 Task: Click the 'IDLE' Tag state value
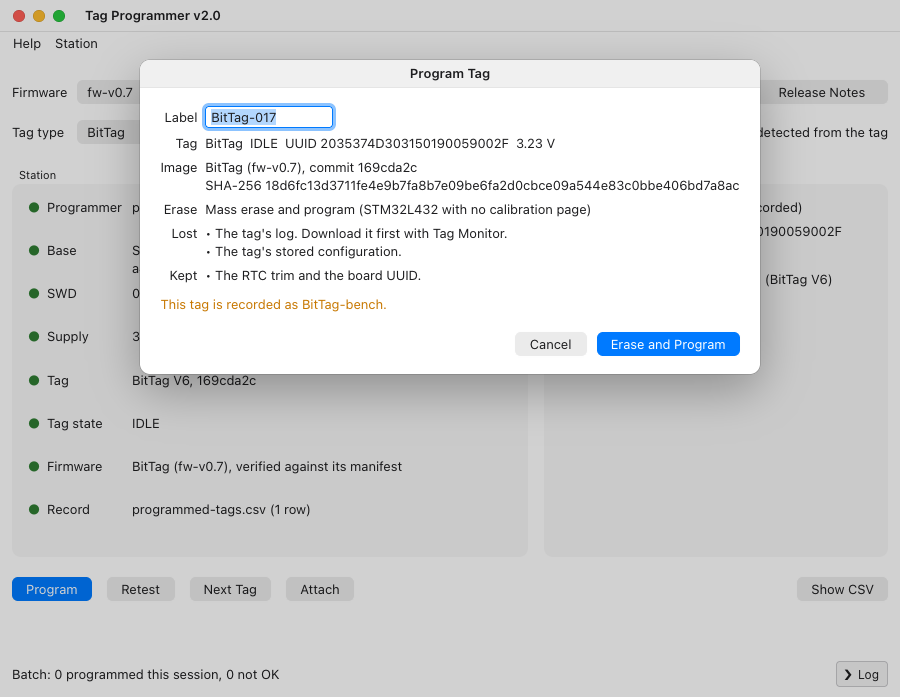146,423
